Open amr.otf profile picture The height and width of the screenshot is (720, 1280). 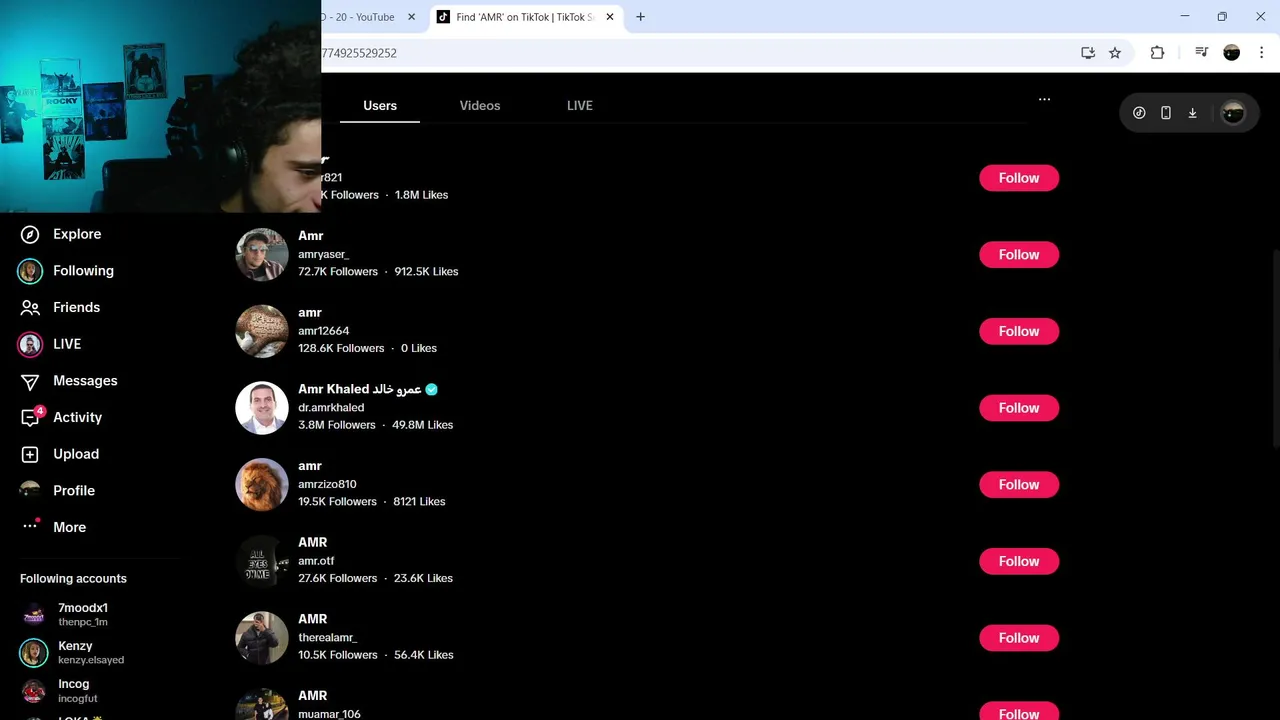[262, 561]
